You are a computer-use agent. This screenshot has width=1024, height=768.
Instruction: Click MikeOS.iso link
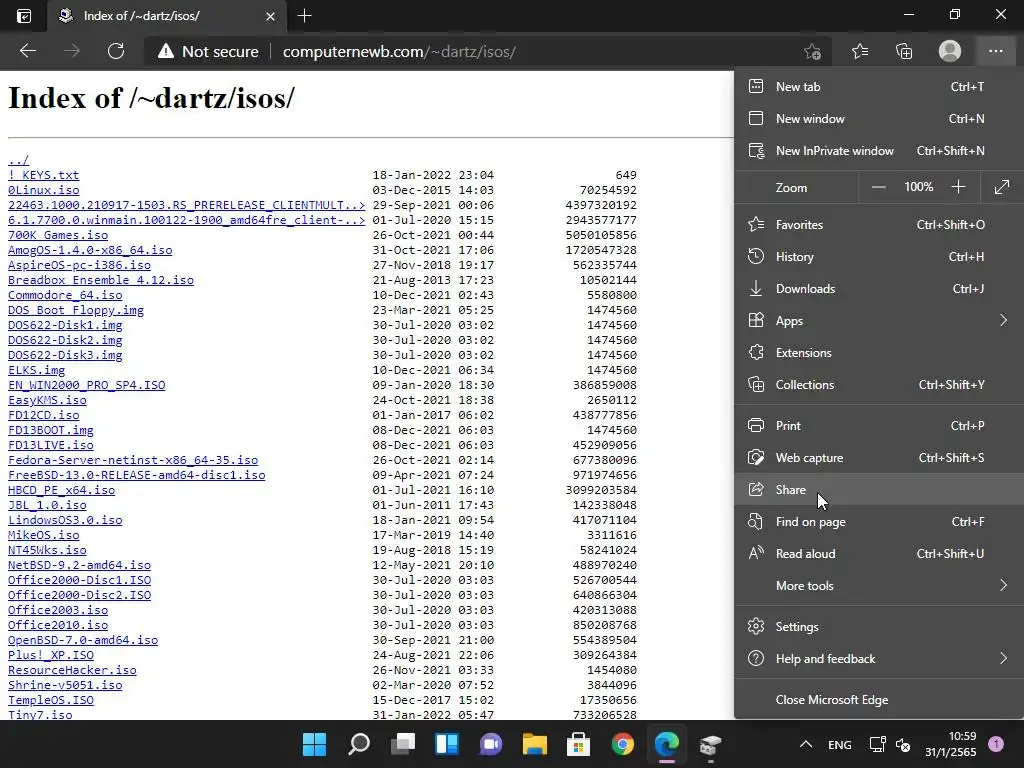43,536
